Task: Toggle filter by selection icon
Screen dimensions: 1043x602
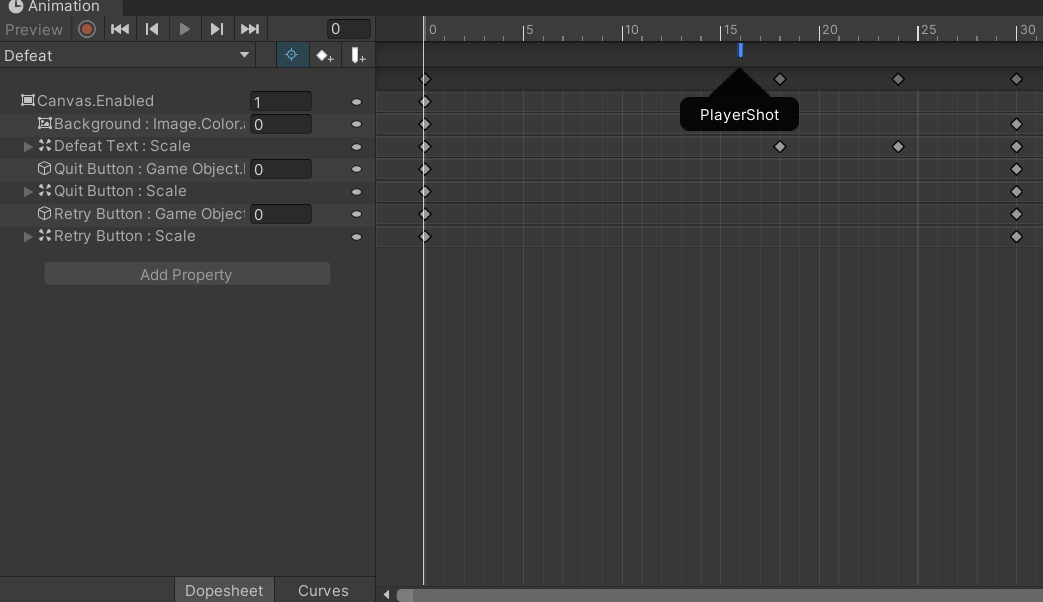Action: tap(292, 55)
